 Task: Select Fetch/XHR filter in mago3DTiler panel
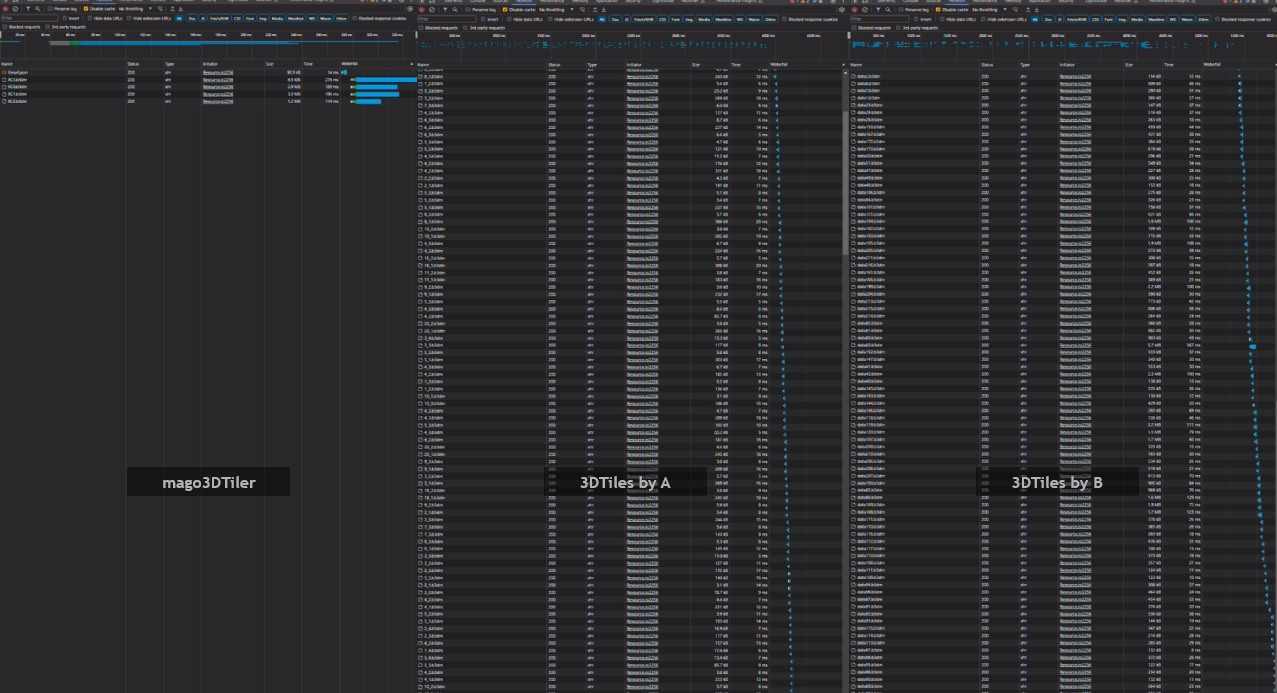tap(219, 19)
